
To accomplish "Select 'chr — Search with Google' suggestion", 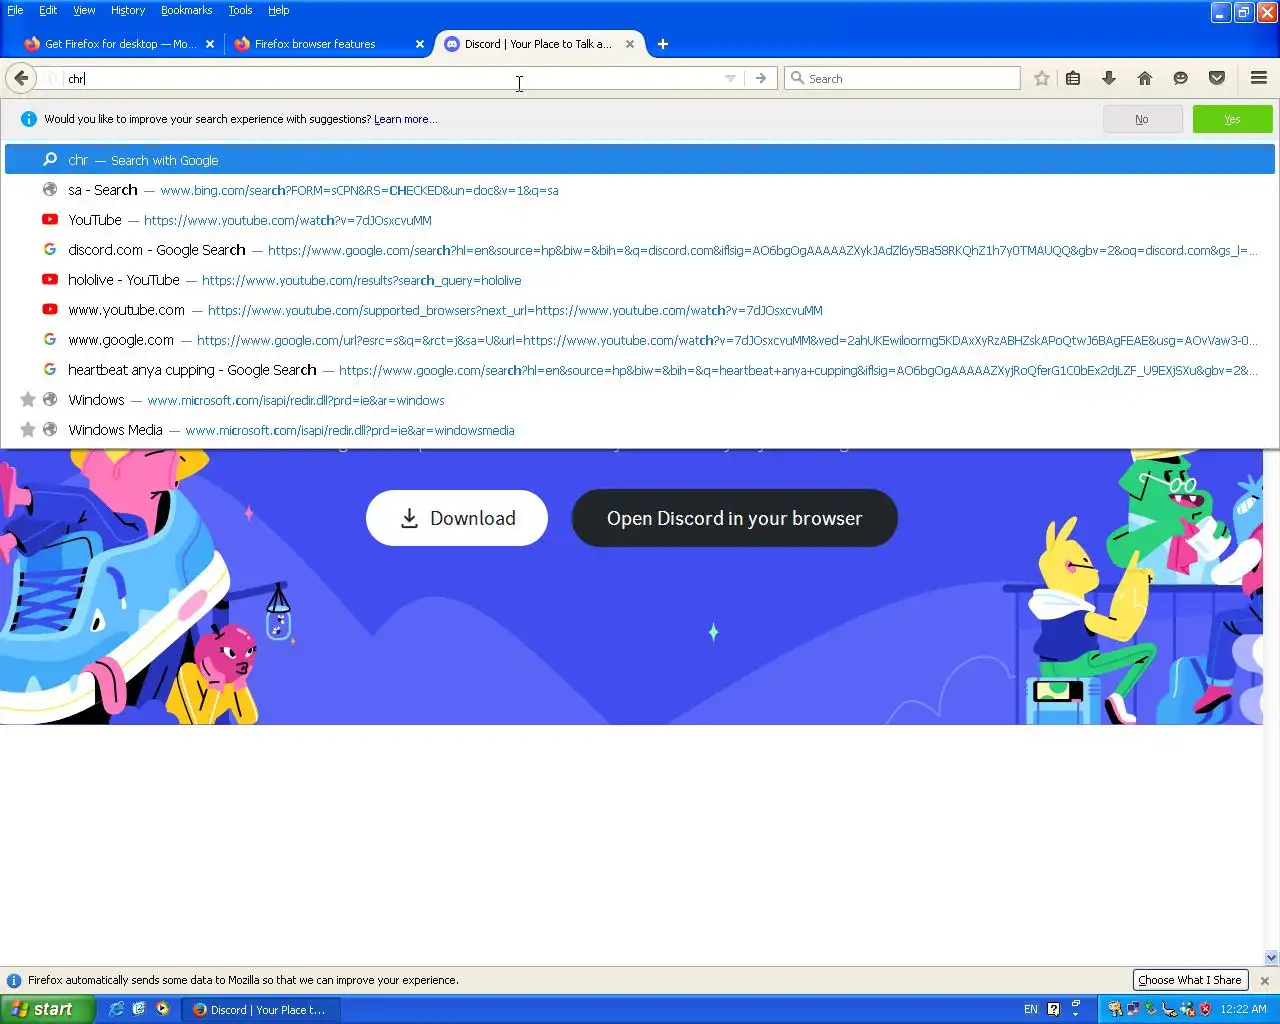I will tap(640, 160).
